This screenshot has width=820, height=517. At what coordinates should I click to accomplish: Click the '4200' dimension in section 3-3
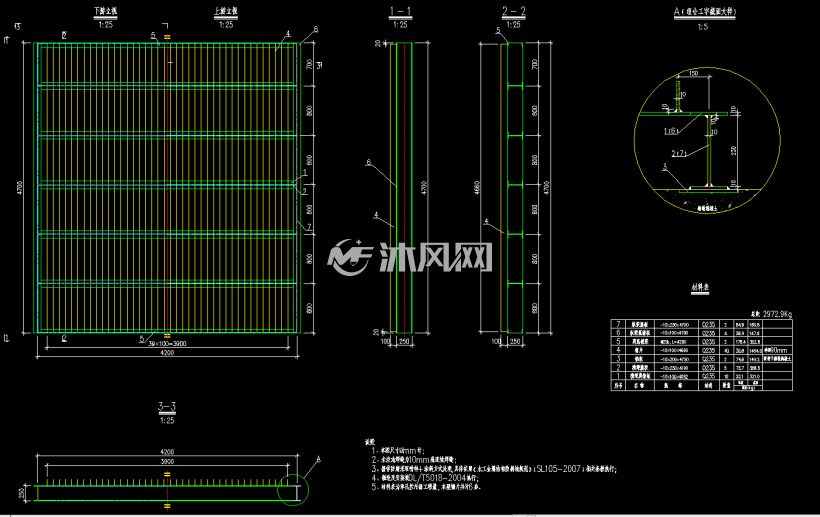167,452
